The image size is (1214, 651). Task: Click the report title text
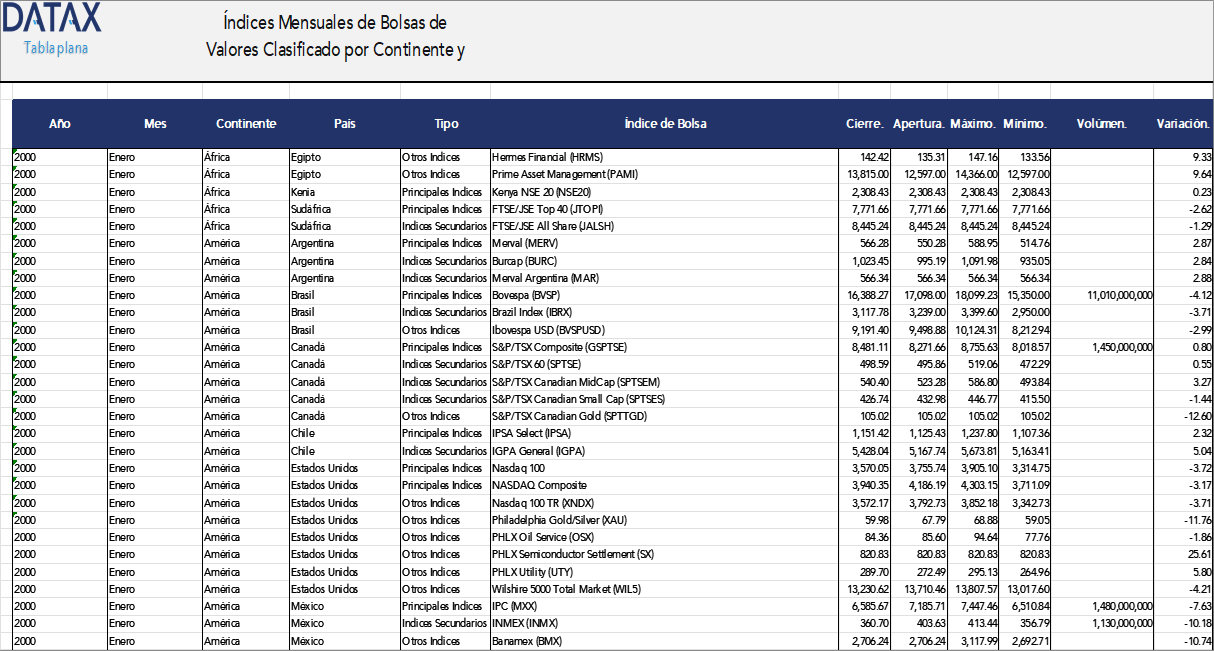334,36
